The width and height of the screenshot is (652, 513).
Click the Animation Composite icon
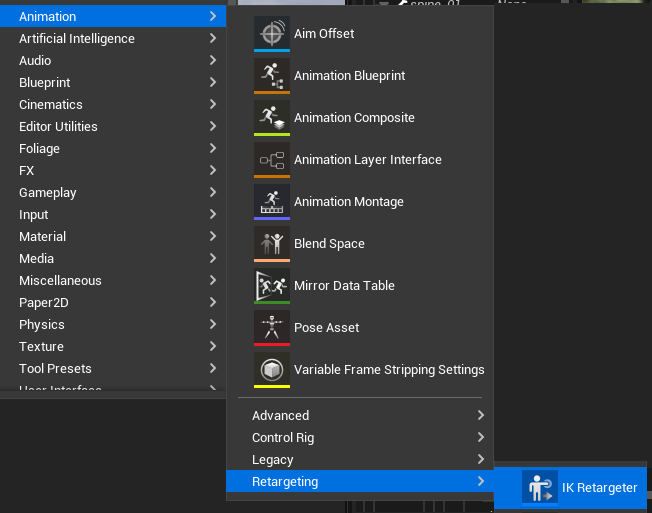point(272,117)
